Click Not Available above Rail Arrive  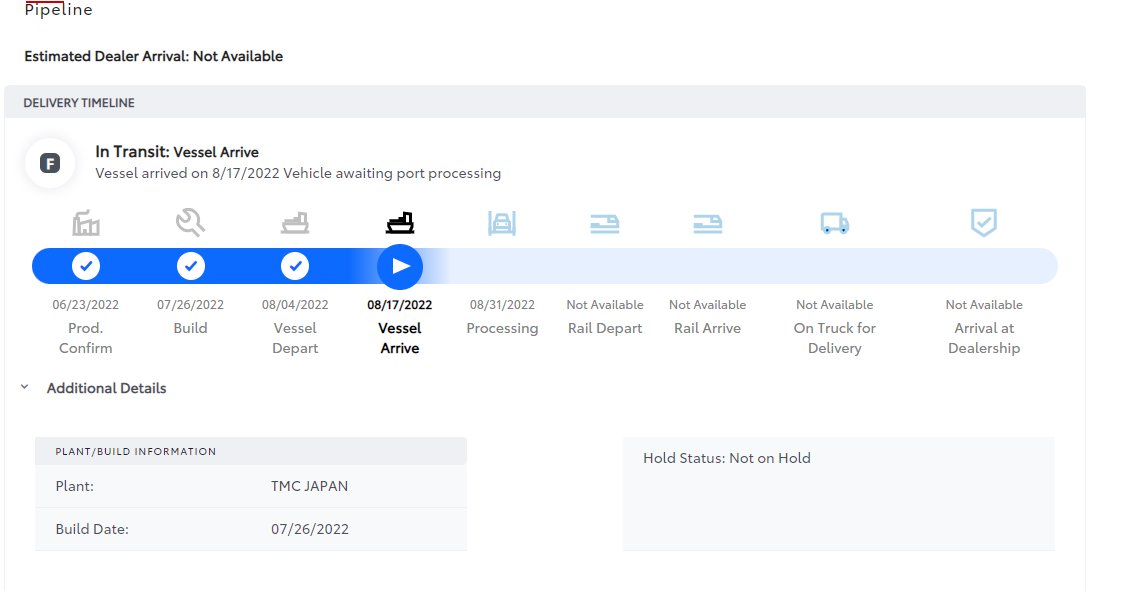click(x=707, y=305)
